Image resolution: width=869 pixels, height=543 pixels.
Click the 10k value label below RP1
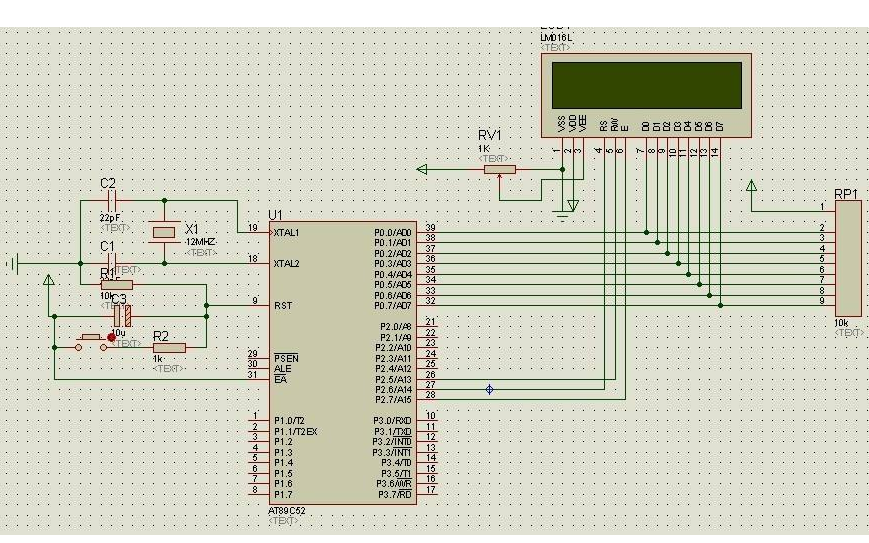point(841,323)
